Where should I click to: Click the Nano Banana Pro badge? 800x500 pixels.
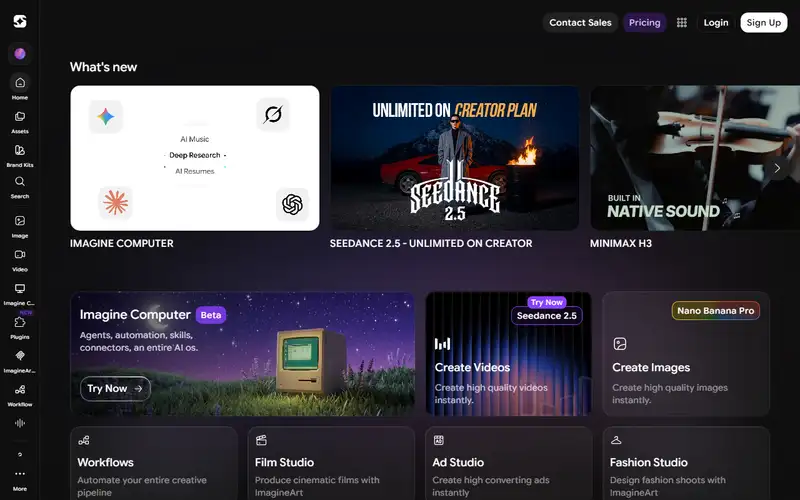(x=715, y=311)
